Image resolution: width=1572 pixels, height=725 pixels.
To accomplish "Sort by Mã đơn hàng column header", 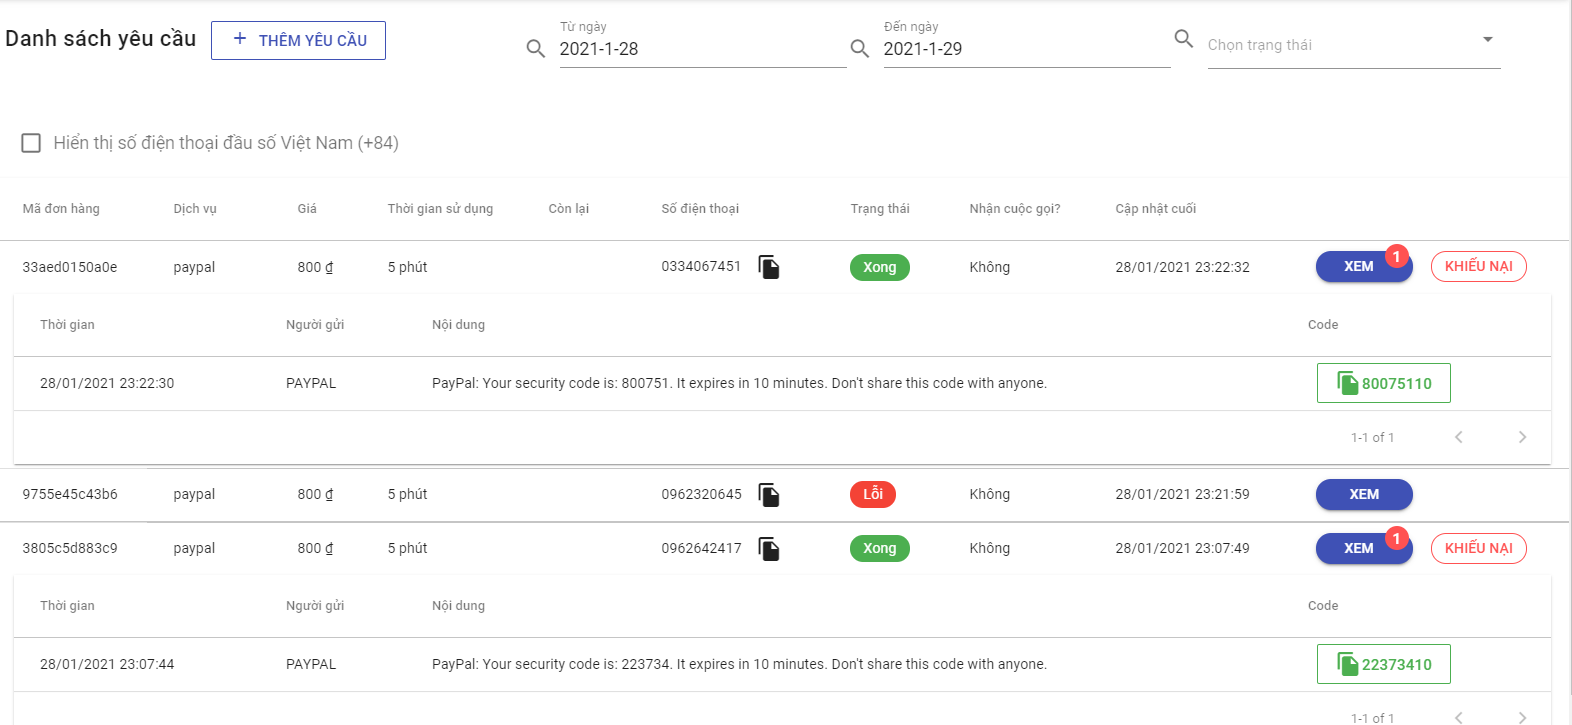I will coord(61,209).
